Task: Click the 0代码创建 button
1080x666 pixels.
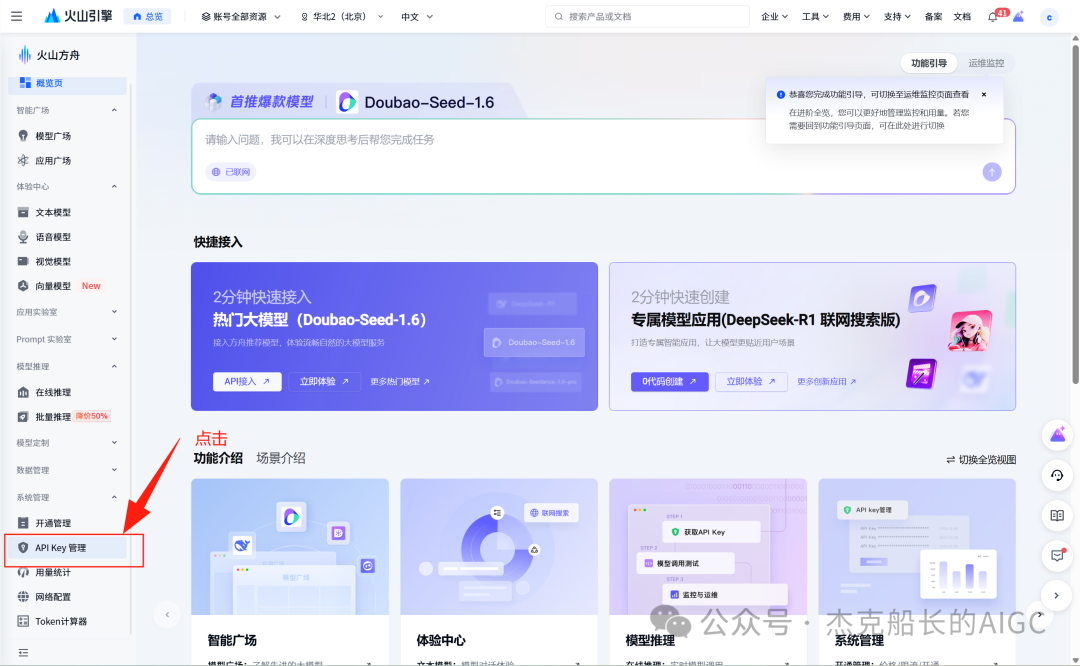Action: [669, 382]
